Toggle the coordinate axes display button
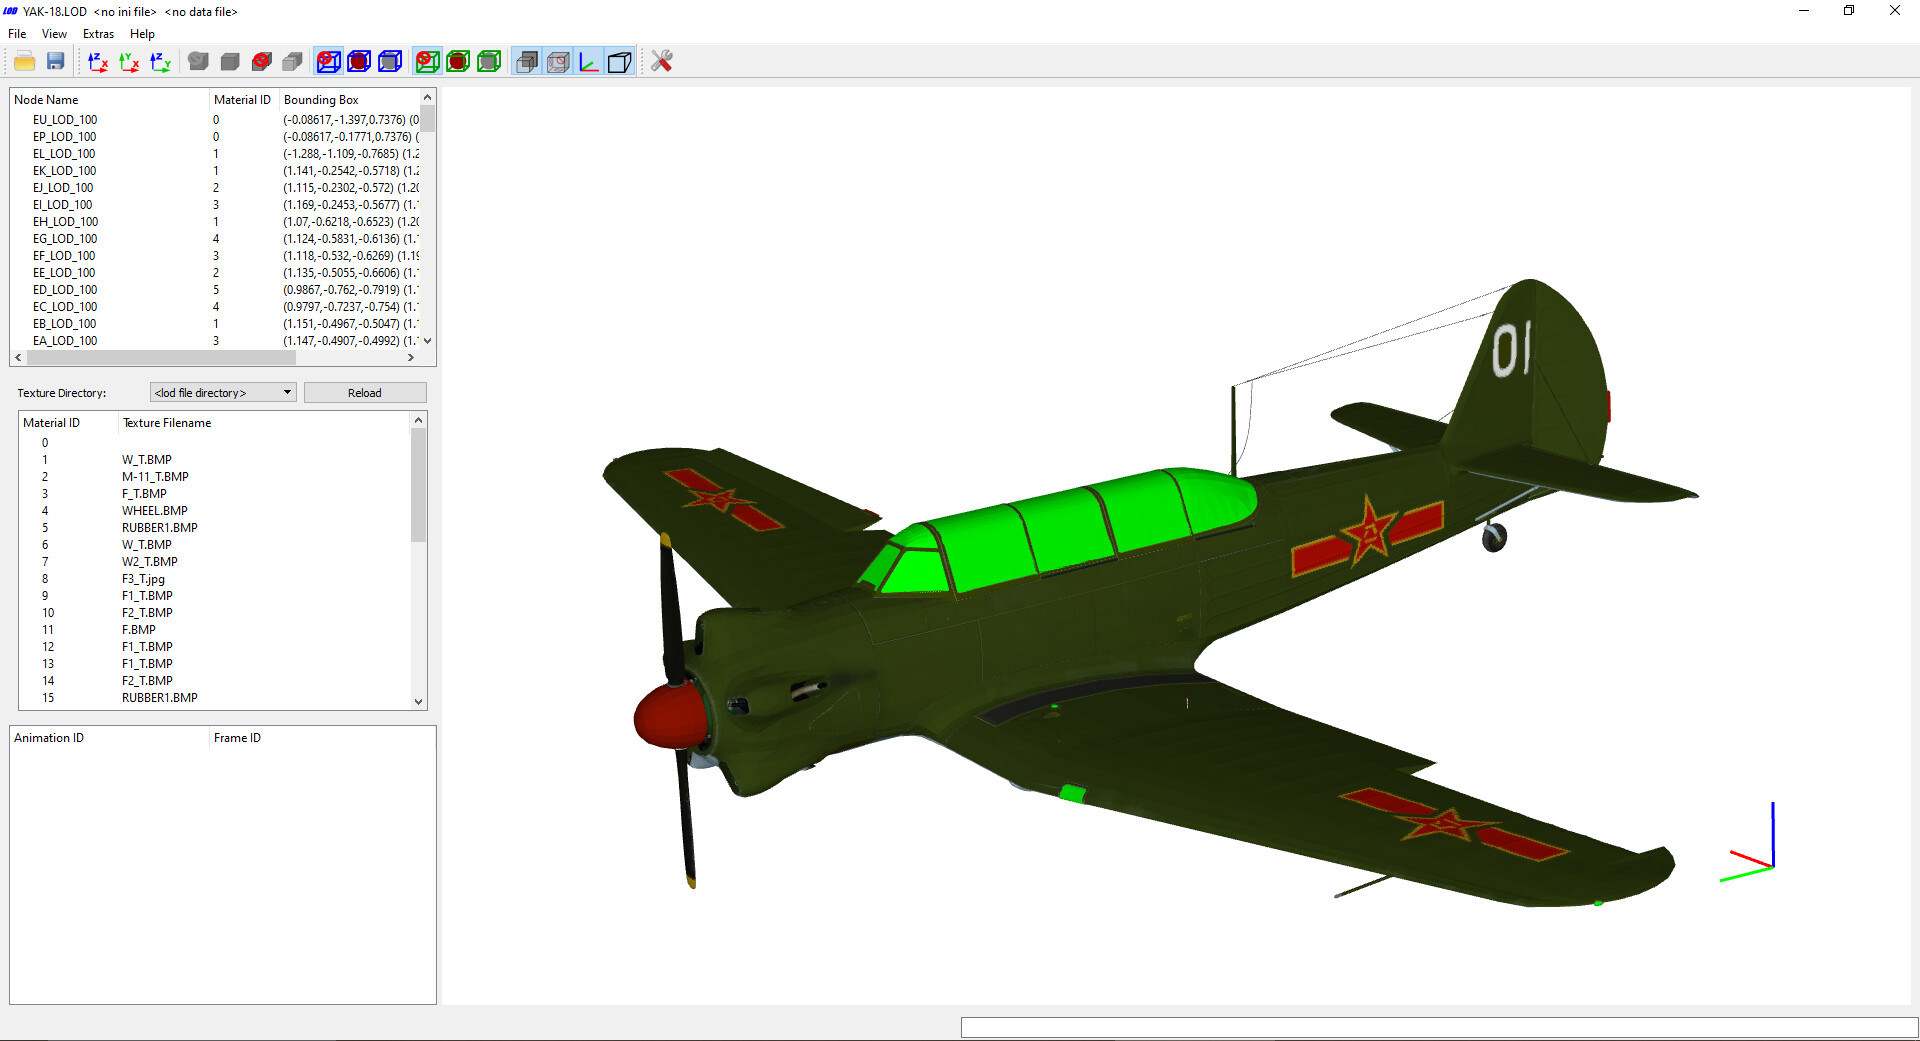1920x1041 pixels. click(x=589, y=62)
